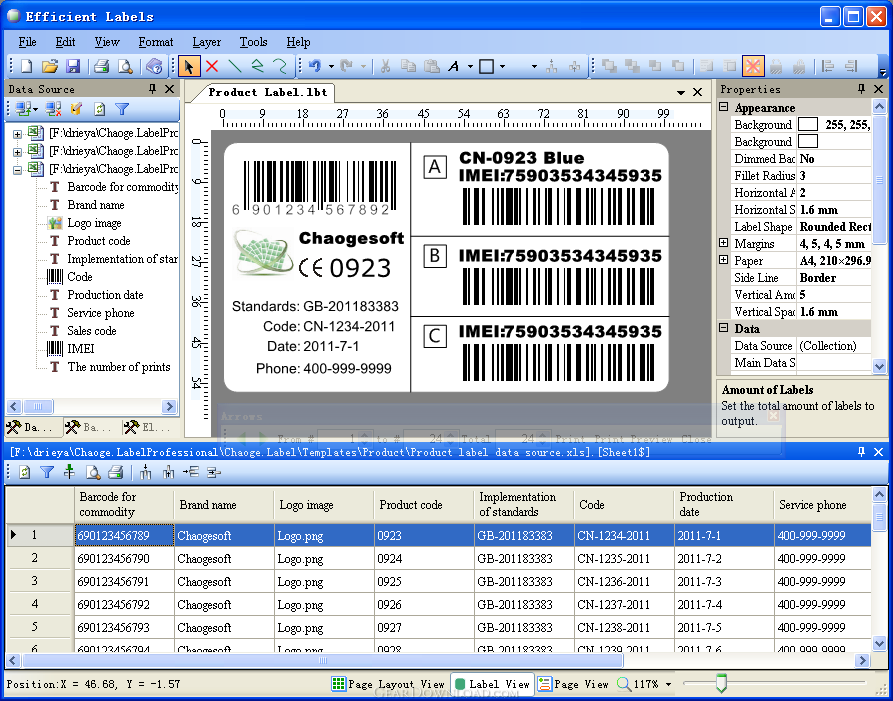
Task: Click the Background color white swatch
Action: (808, 124)
